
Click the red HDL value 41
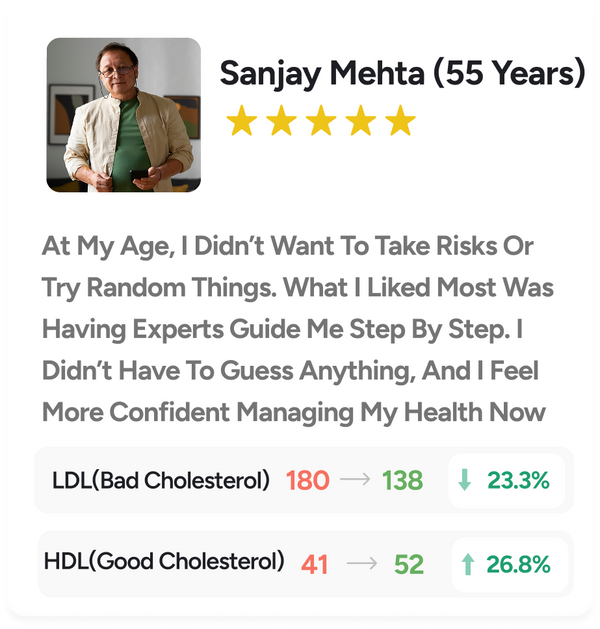pos(315,564)
